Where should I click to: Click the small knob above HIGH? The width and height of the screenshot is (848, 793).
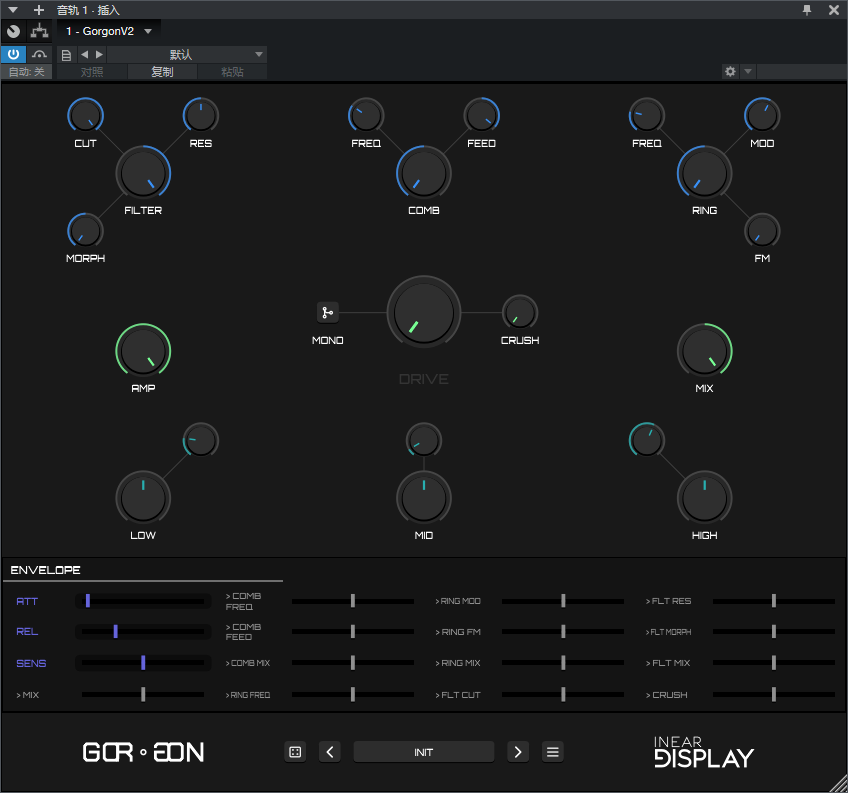[x=647, y=440]
